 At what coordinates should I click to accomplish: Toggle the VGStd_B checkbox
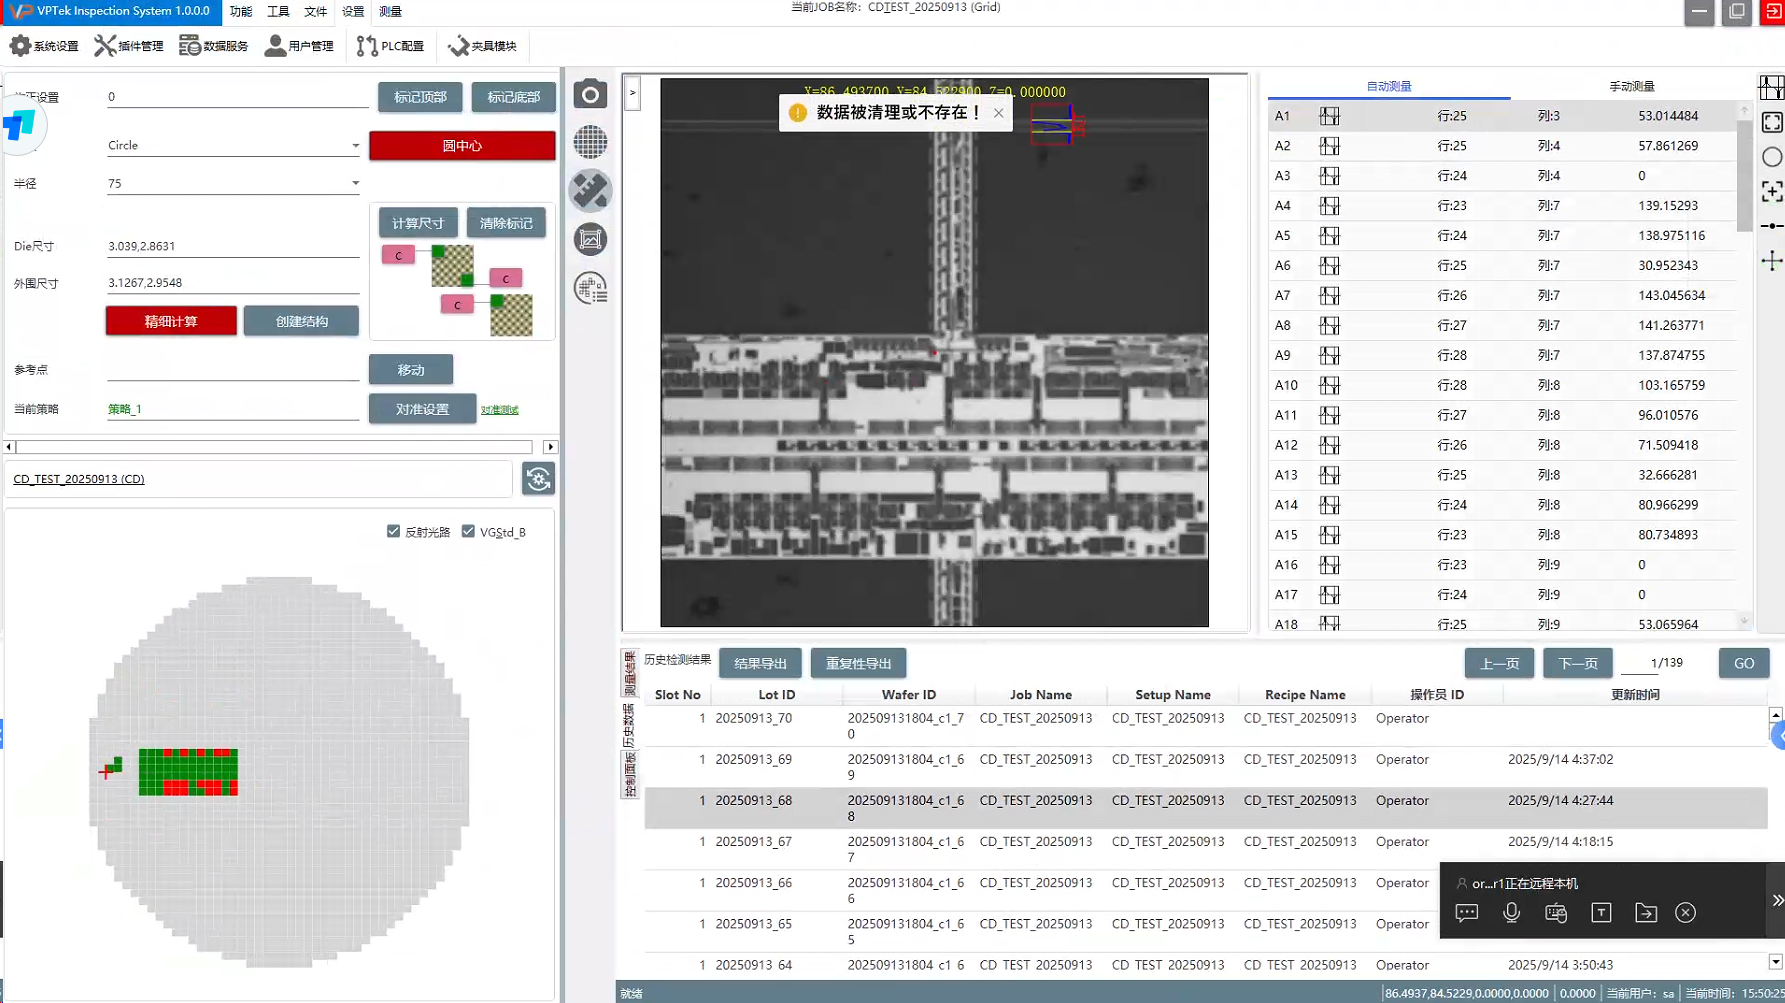tap(469, 531)
